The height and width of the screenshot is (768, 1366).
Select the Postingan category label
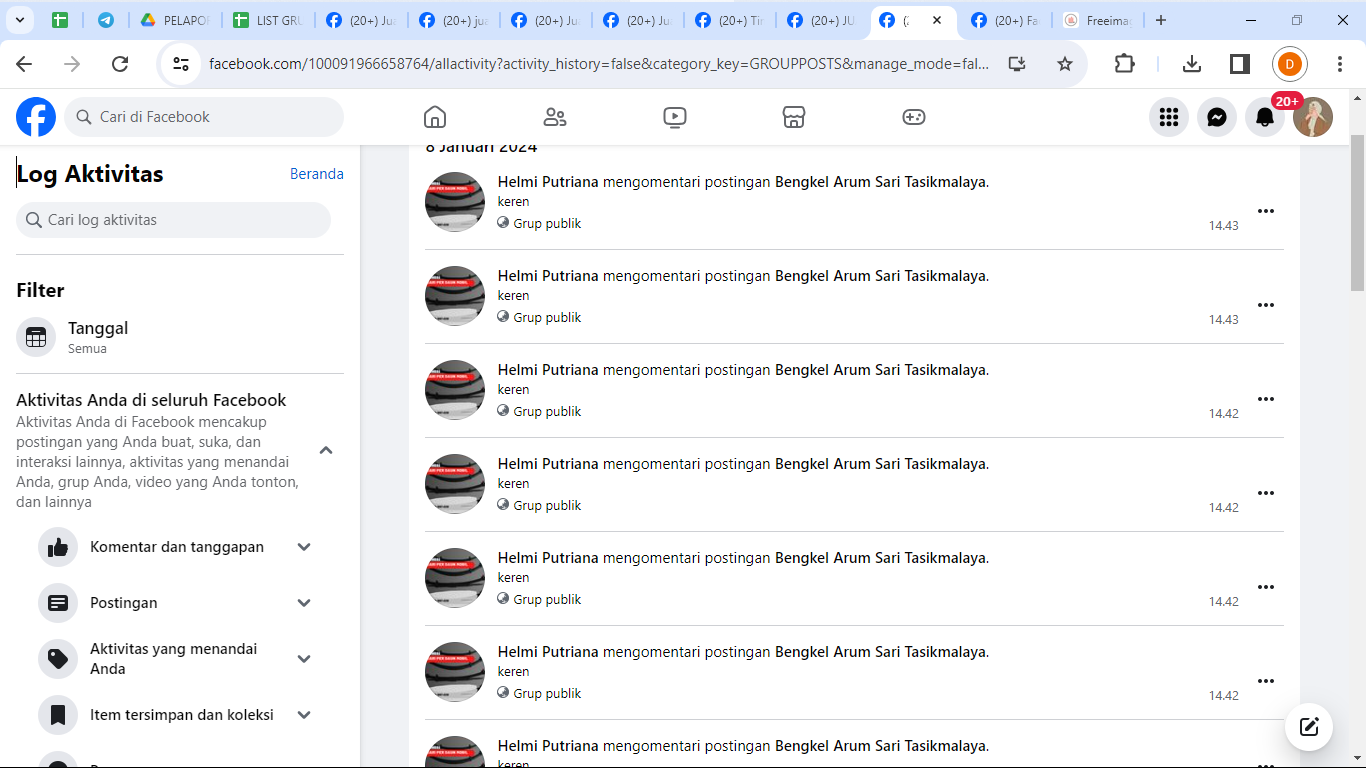tap(124, 603)
